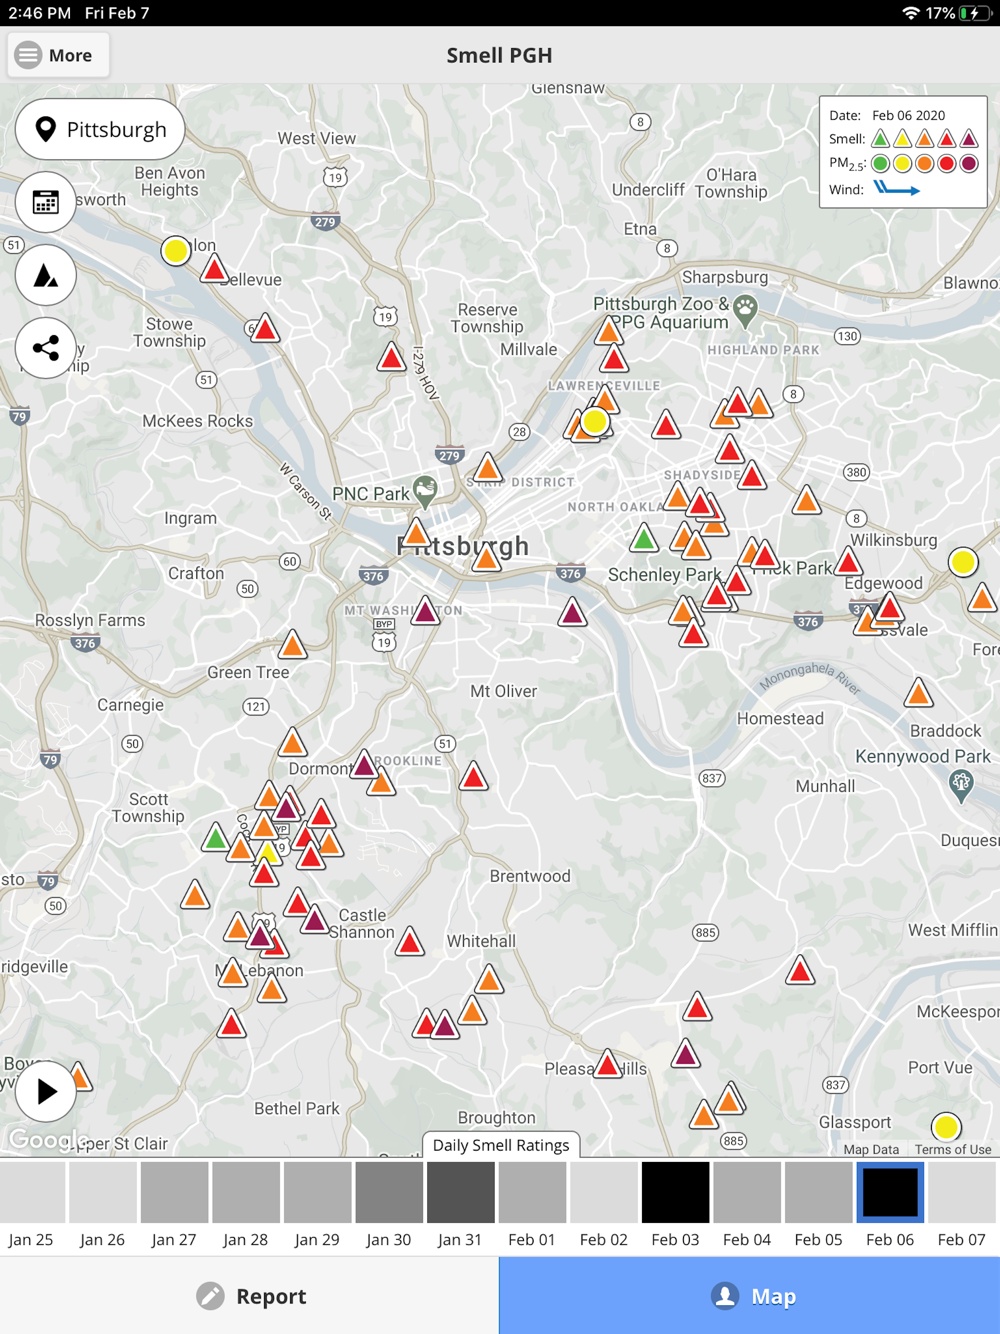Select the Jan 25 smell rating day

(31, 1205)
